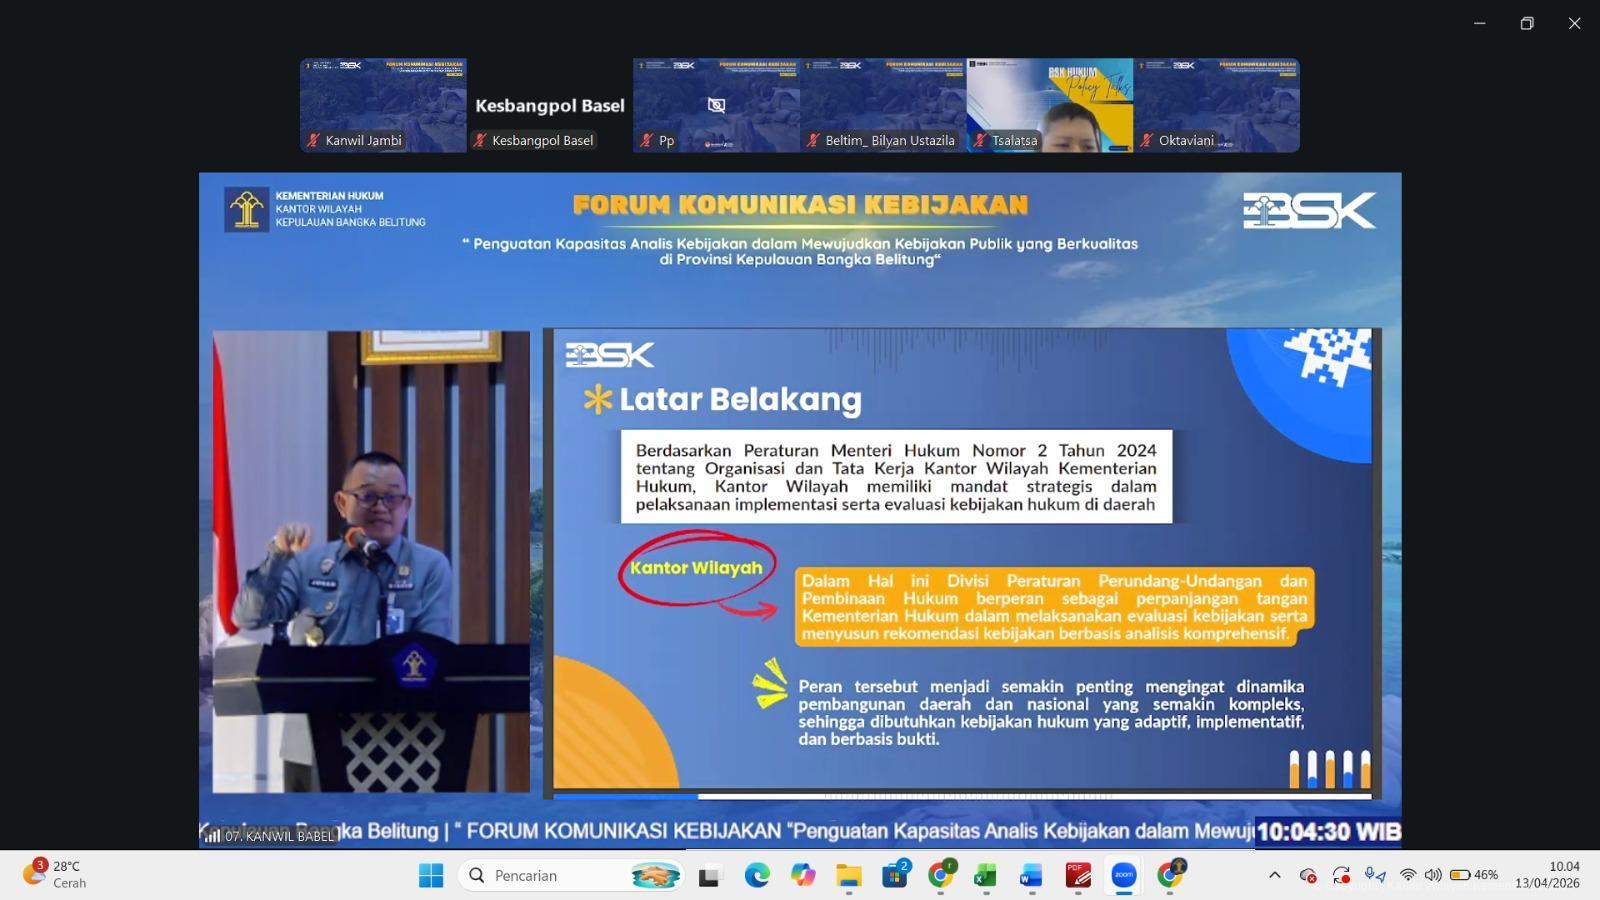Click the Windows Start button

431,875
